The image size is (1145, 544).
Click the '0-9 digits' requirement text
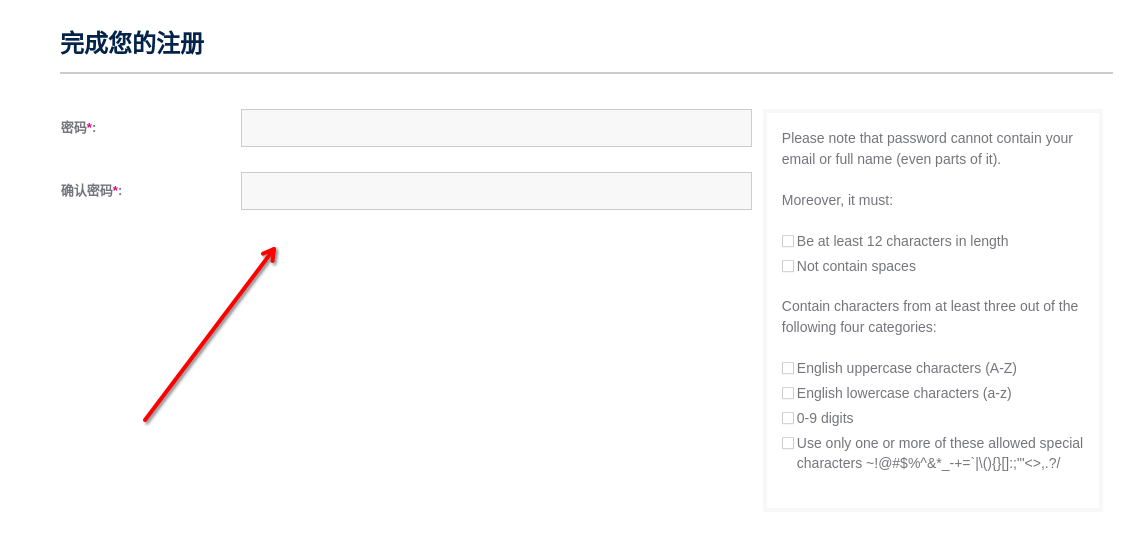825,418
